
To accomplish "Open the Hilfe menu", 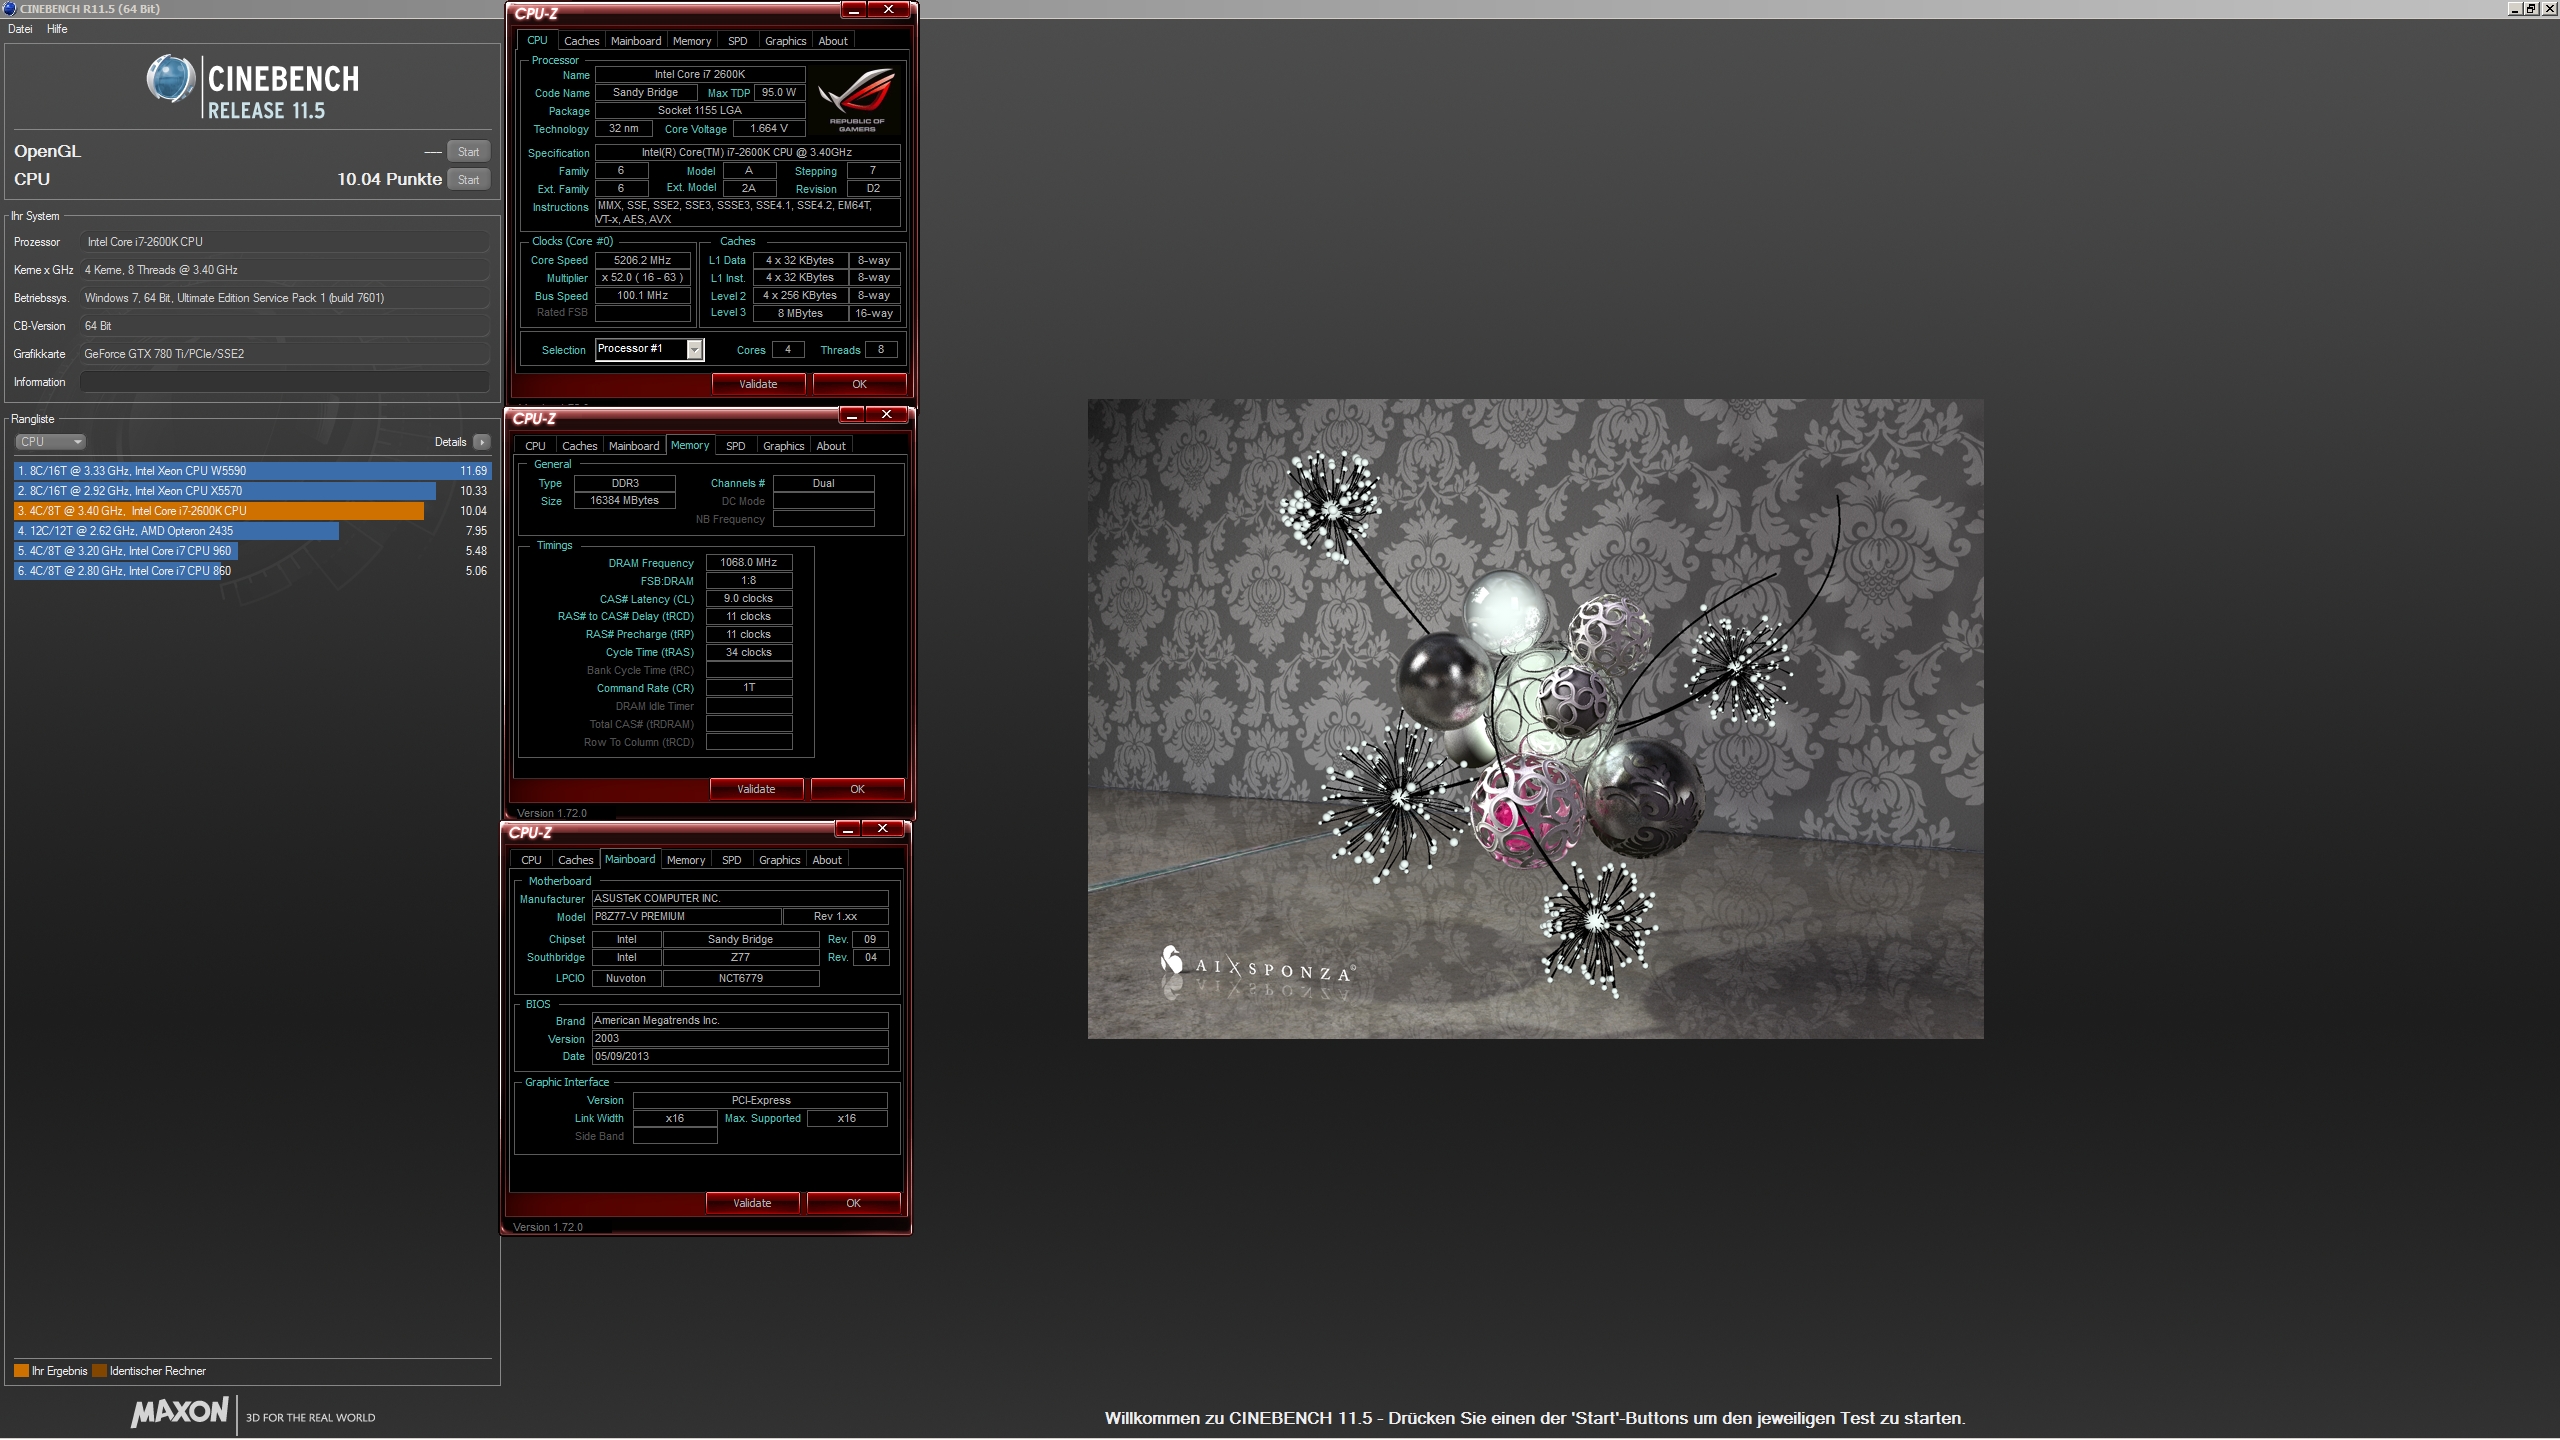I will 57,29.
